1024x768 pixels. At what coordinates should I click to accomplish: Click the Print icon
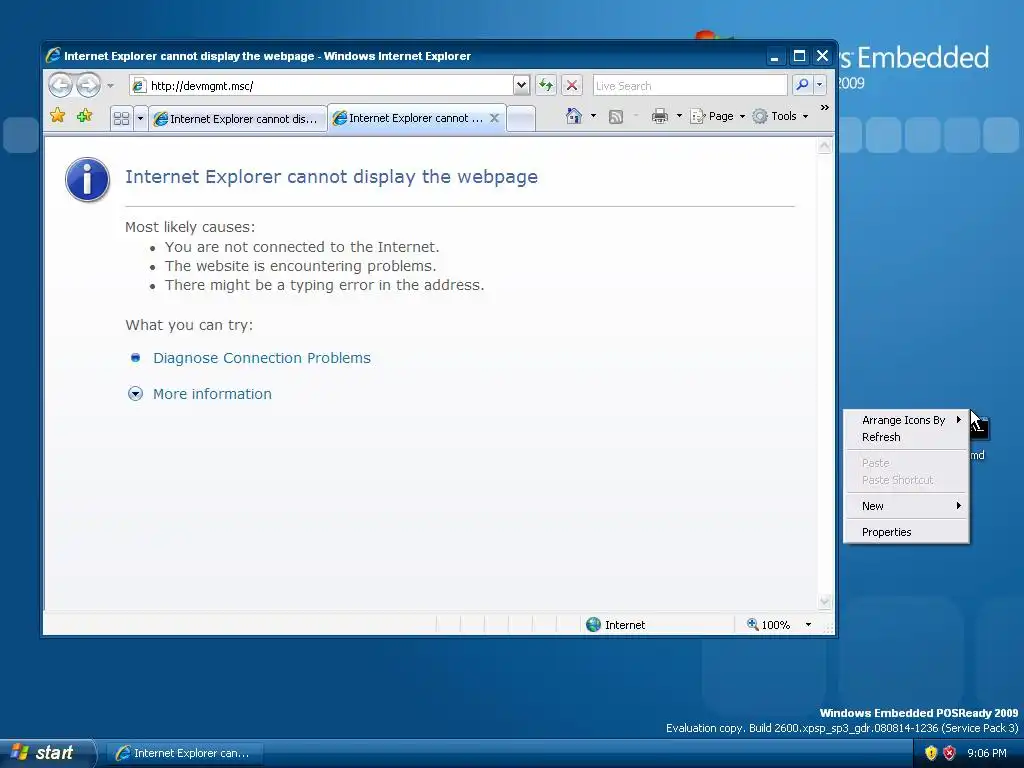[660, 116]
